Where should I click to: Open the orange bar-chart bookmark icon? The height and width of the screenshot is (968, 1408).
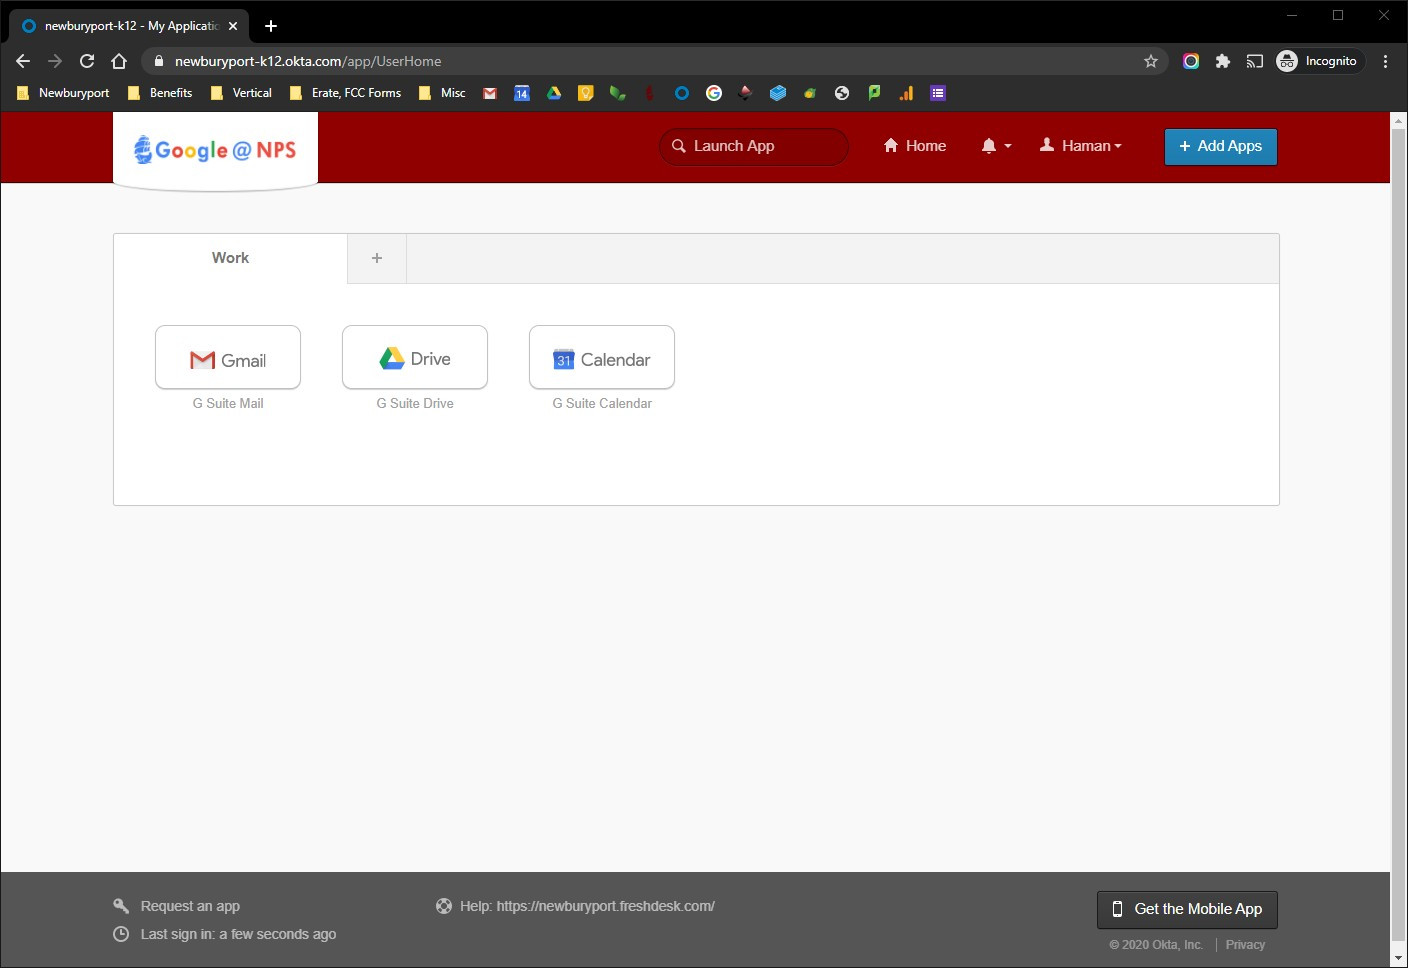coord(906,93)
